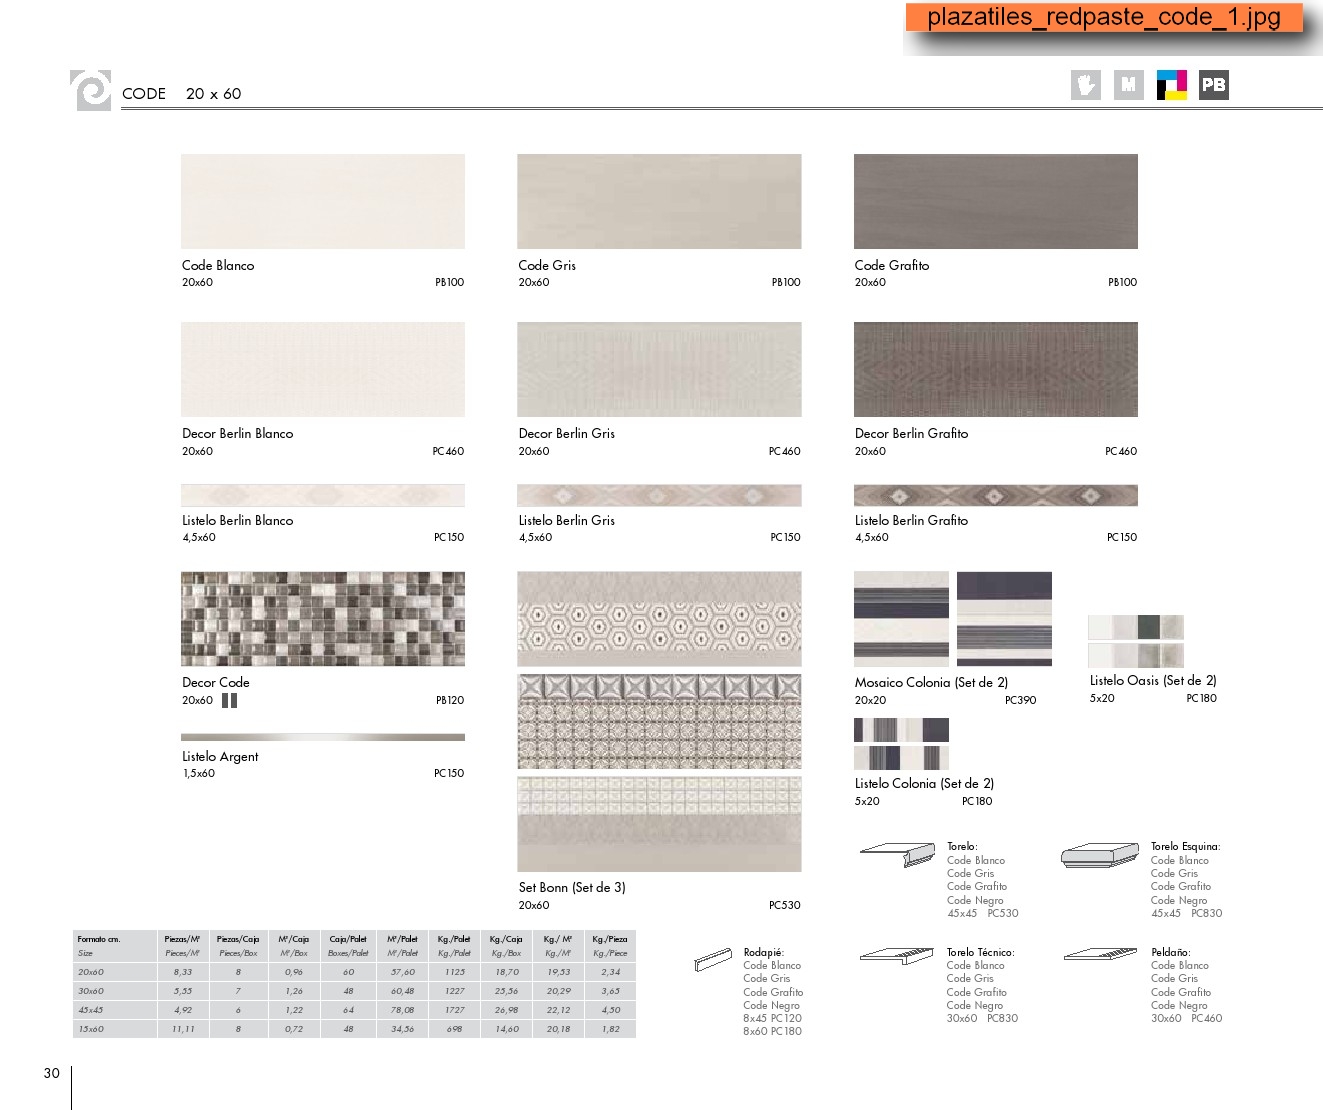Click the plazatiles_redpaste_code_1.jpg filename banner
The image size is (1323, 1110).
pyautogui.click(x=1104, y=18)
